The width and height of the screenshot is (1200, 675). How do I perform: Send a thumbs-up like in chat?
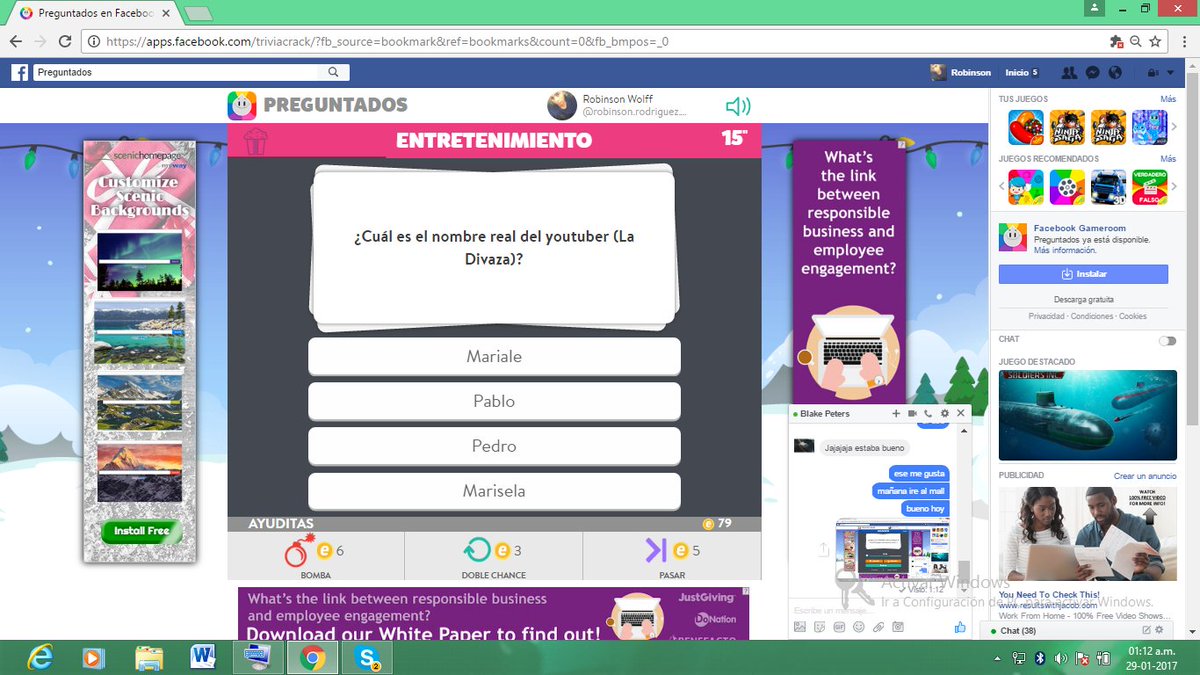960,627
